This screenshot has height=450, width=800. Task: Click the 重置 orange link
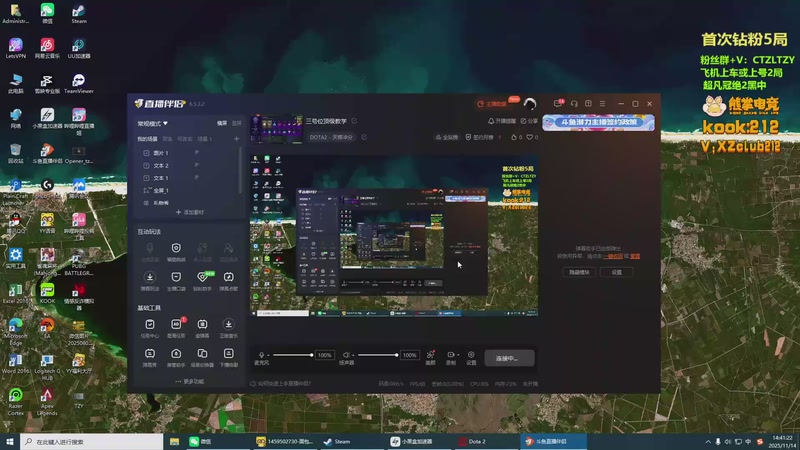(635, 256)
